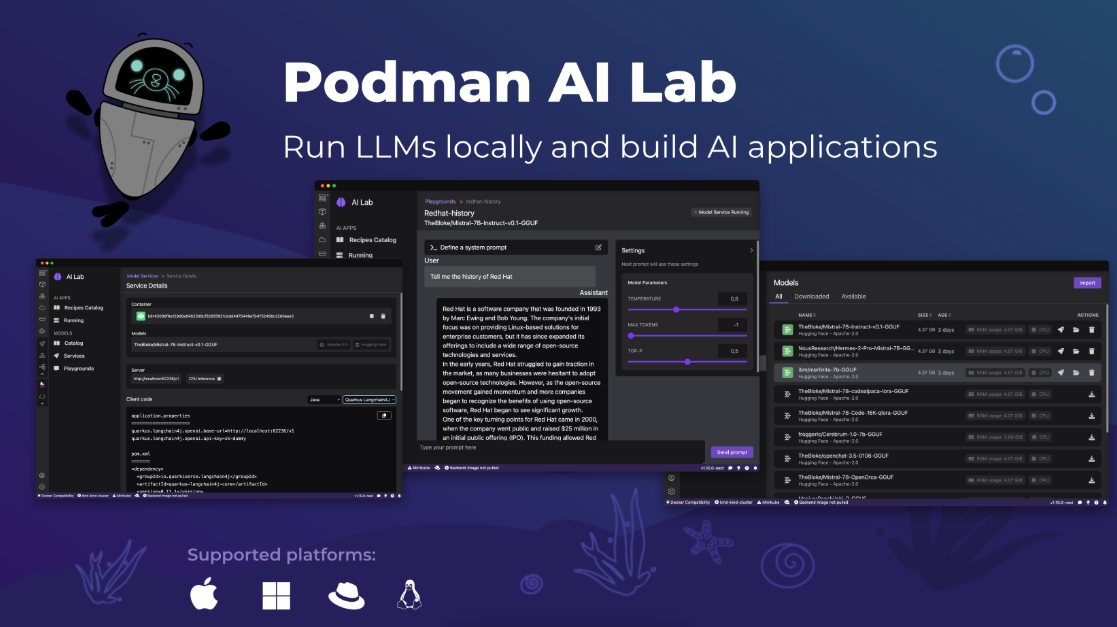The image size is (1117, 627).
Task: Launch a playground via the rocket icon for Mistral-7B
Action: coord(1061,329)
